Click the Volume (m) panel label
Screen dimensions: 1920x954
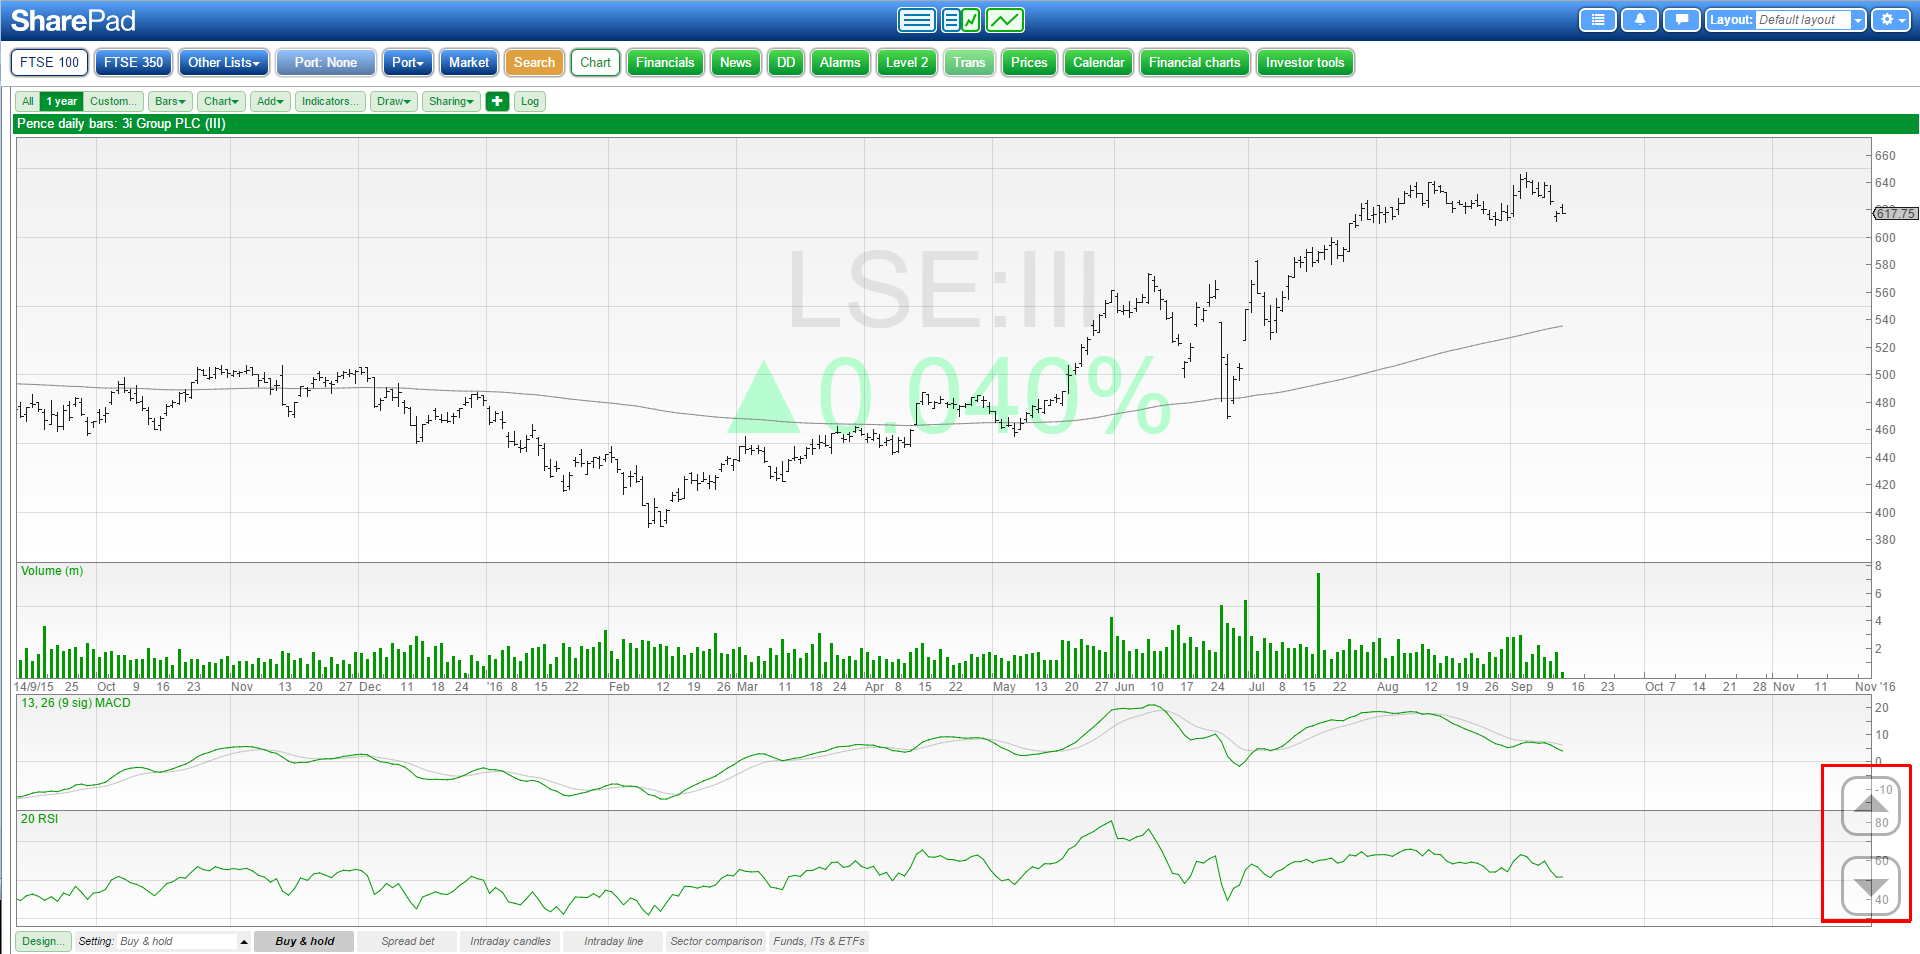52,571
